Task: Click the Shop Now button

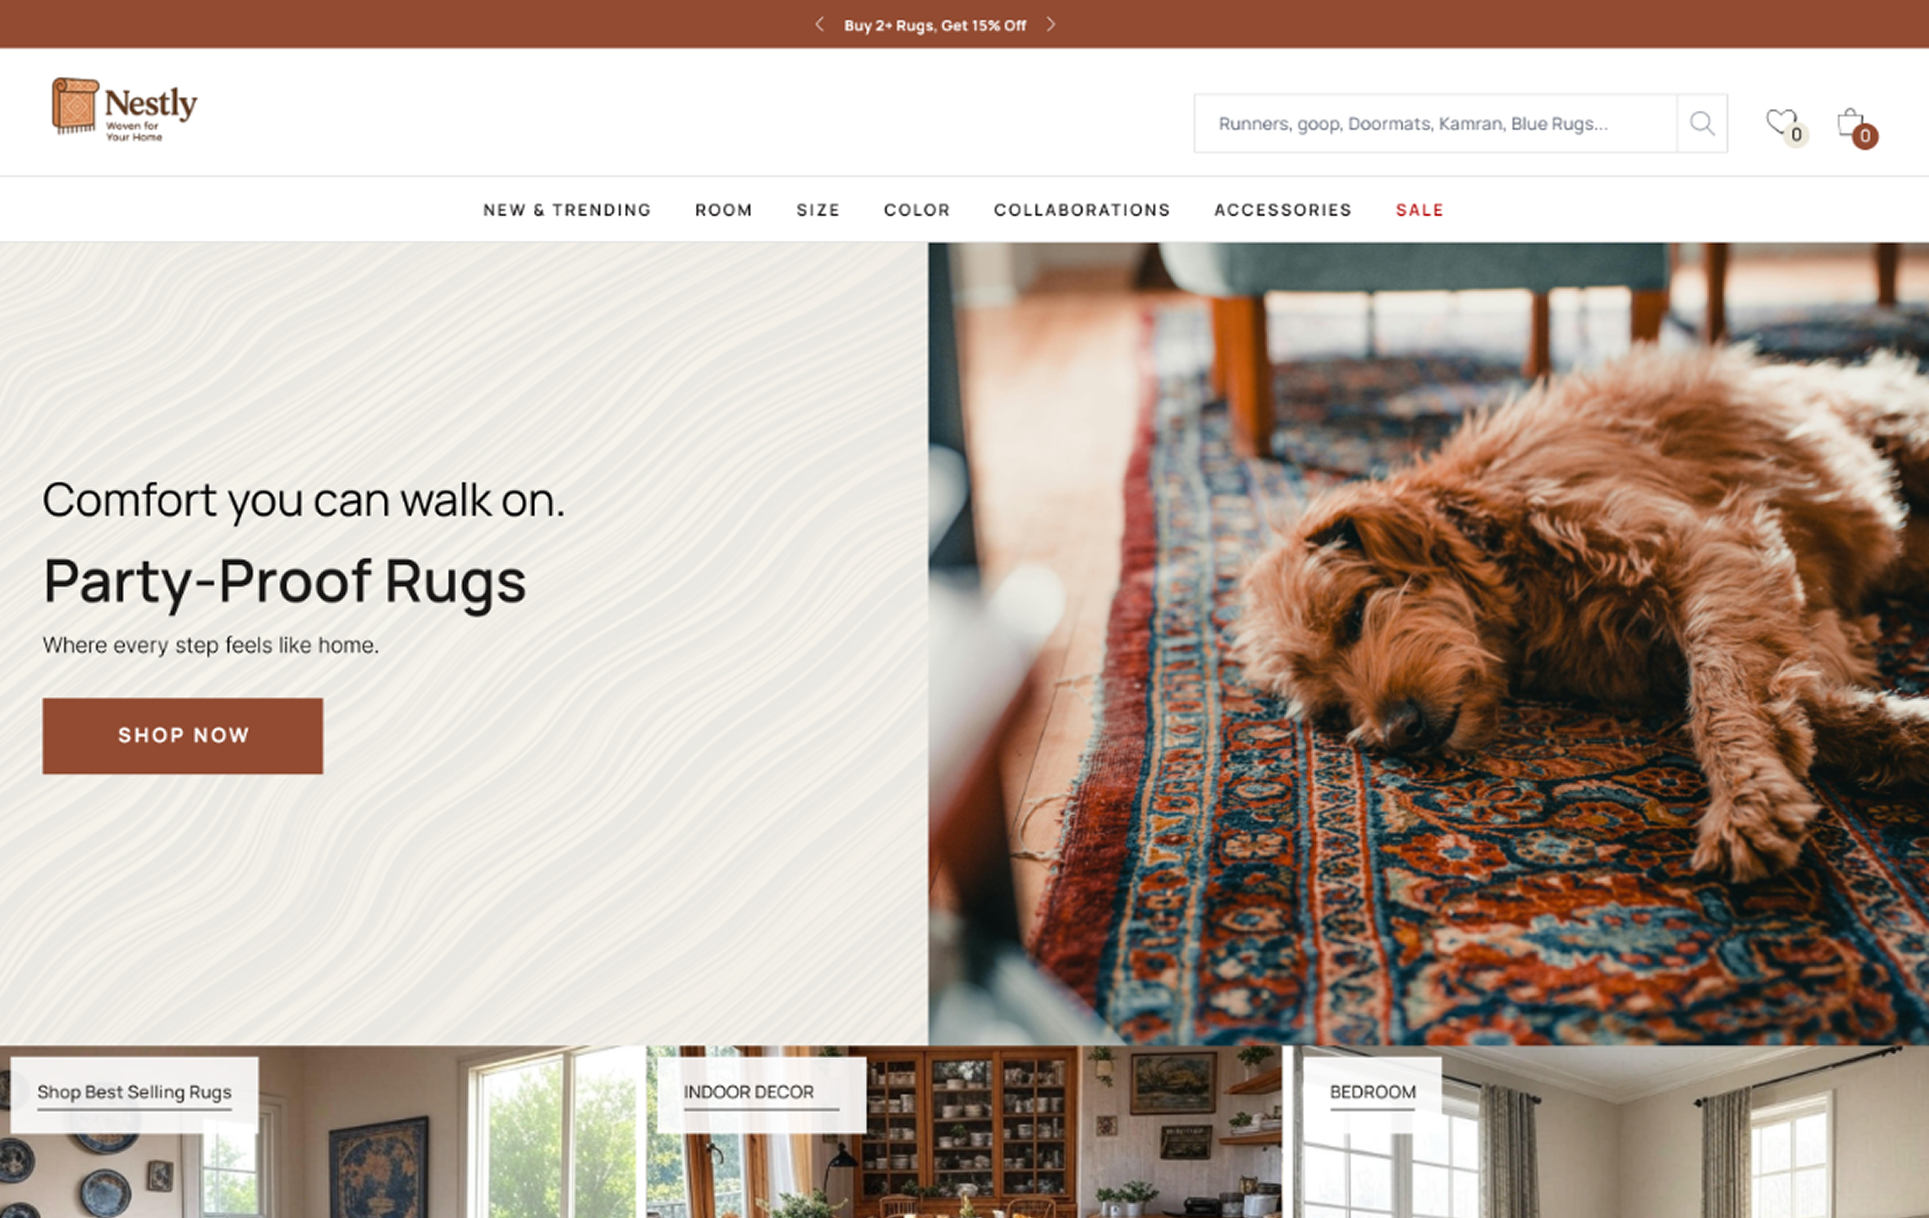Action: tap(183, 736)
